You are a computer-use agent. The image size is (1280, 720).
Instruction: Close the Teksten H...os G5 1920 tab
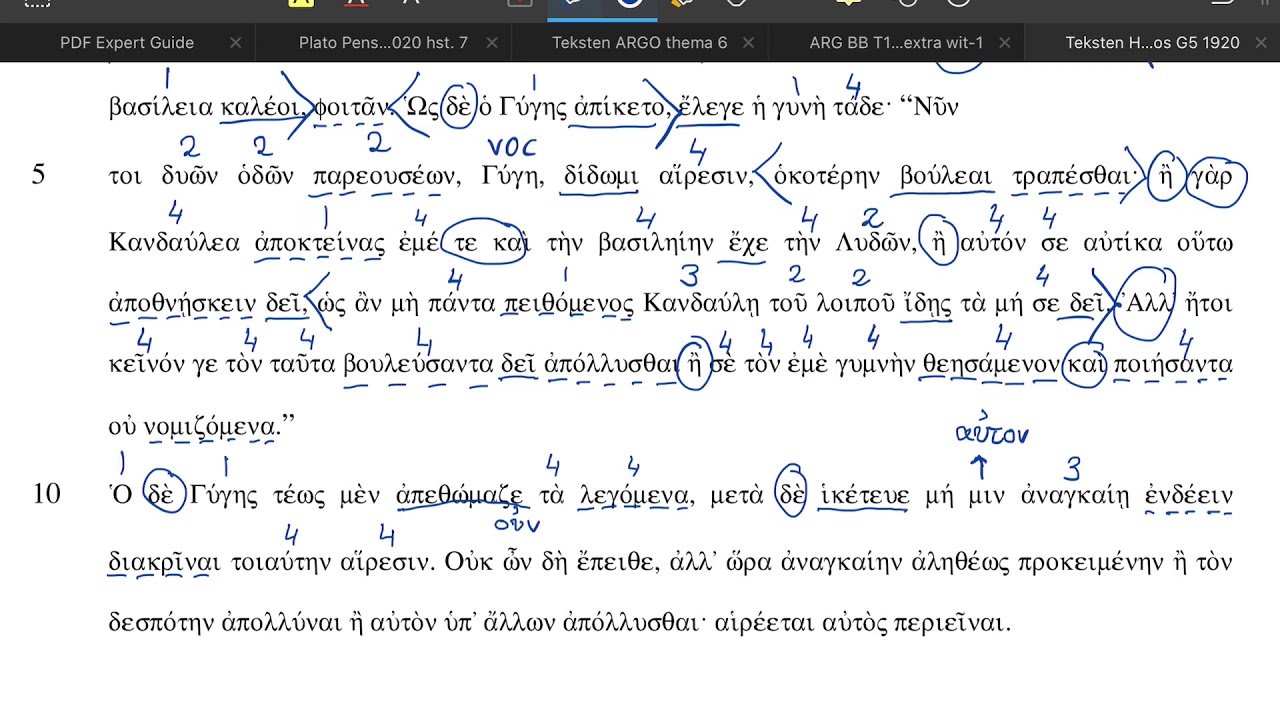1260,43
